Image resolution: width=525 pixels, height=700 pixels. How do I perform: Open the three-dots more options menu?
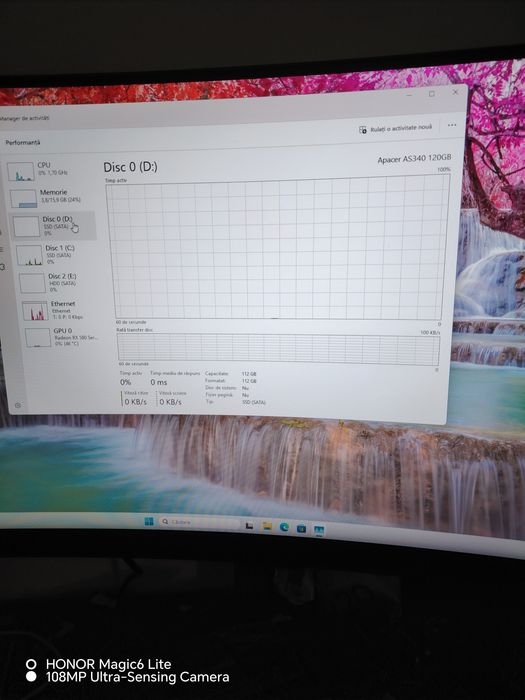click(x=452, y=125)
